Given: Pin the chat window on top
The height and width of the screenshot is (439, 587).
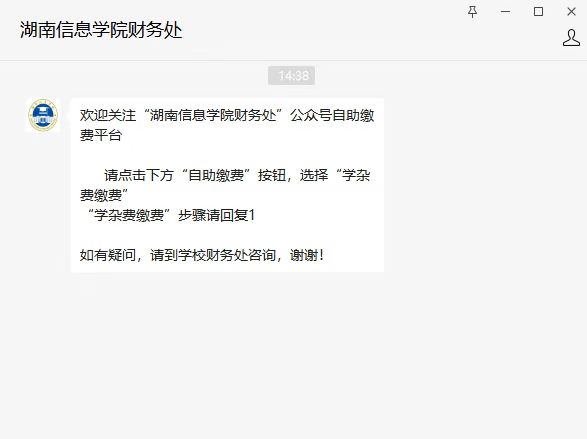Looking at the screenshot, I should click(473, 12).
